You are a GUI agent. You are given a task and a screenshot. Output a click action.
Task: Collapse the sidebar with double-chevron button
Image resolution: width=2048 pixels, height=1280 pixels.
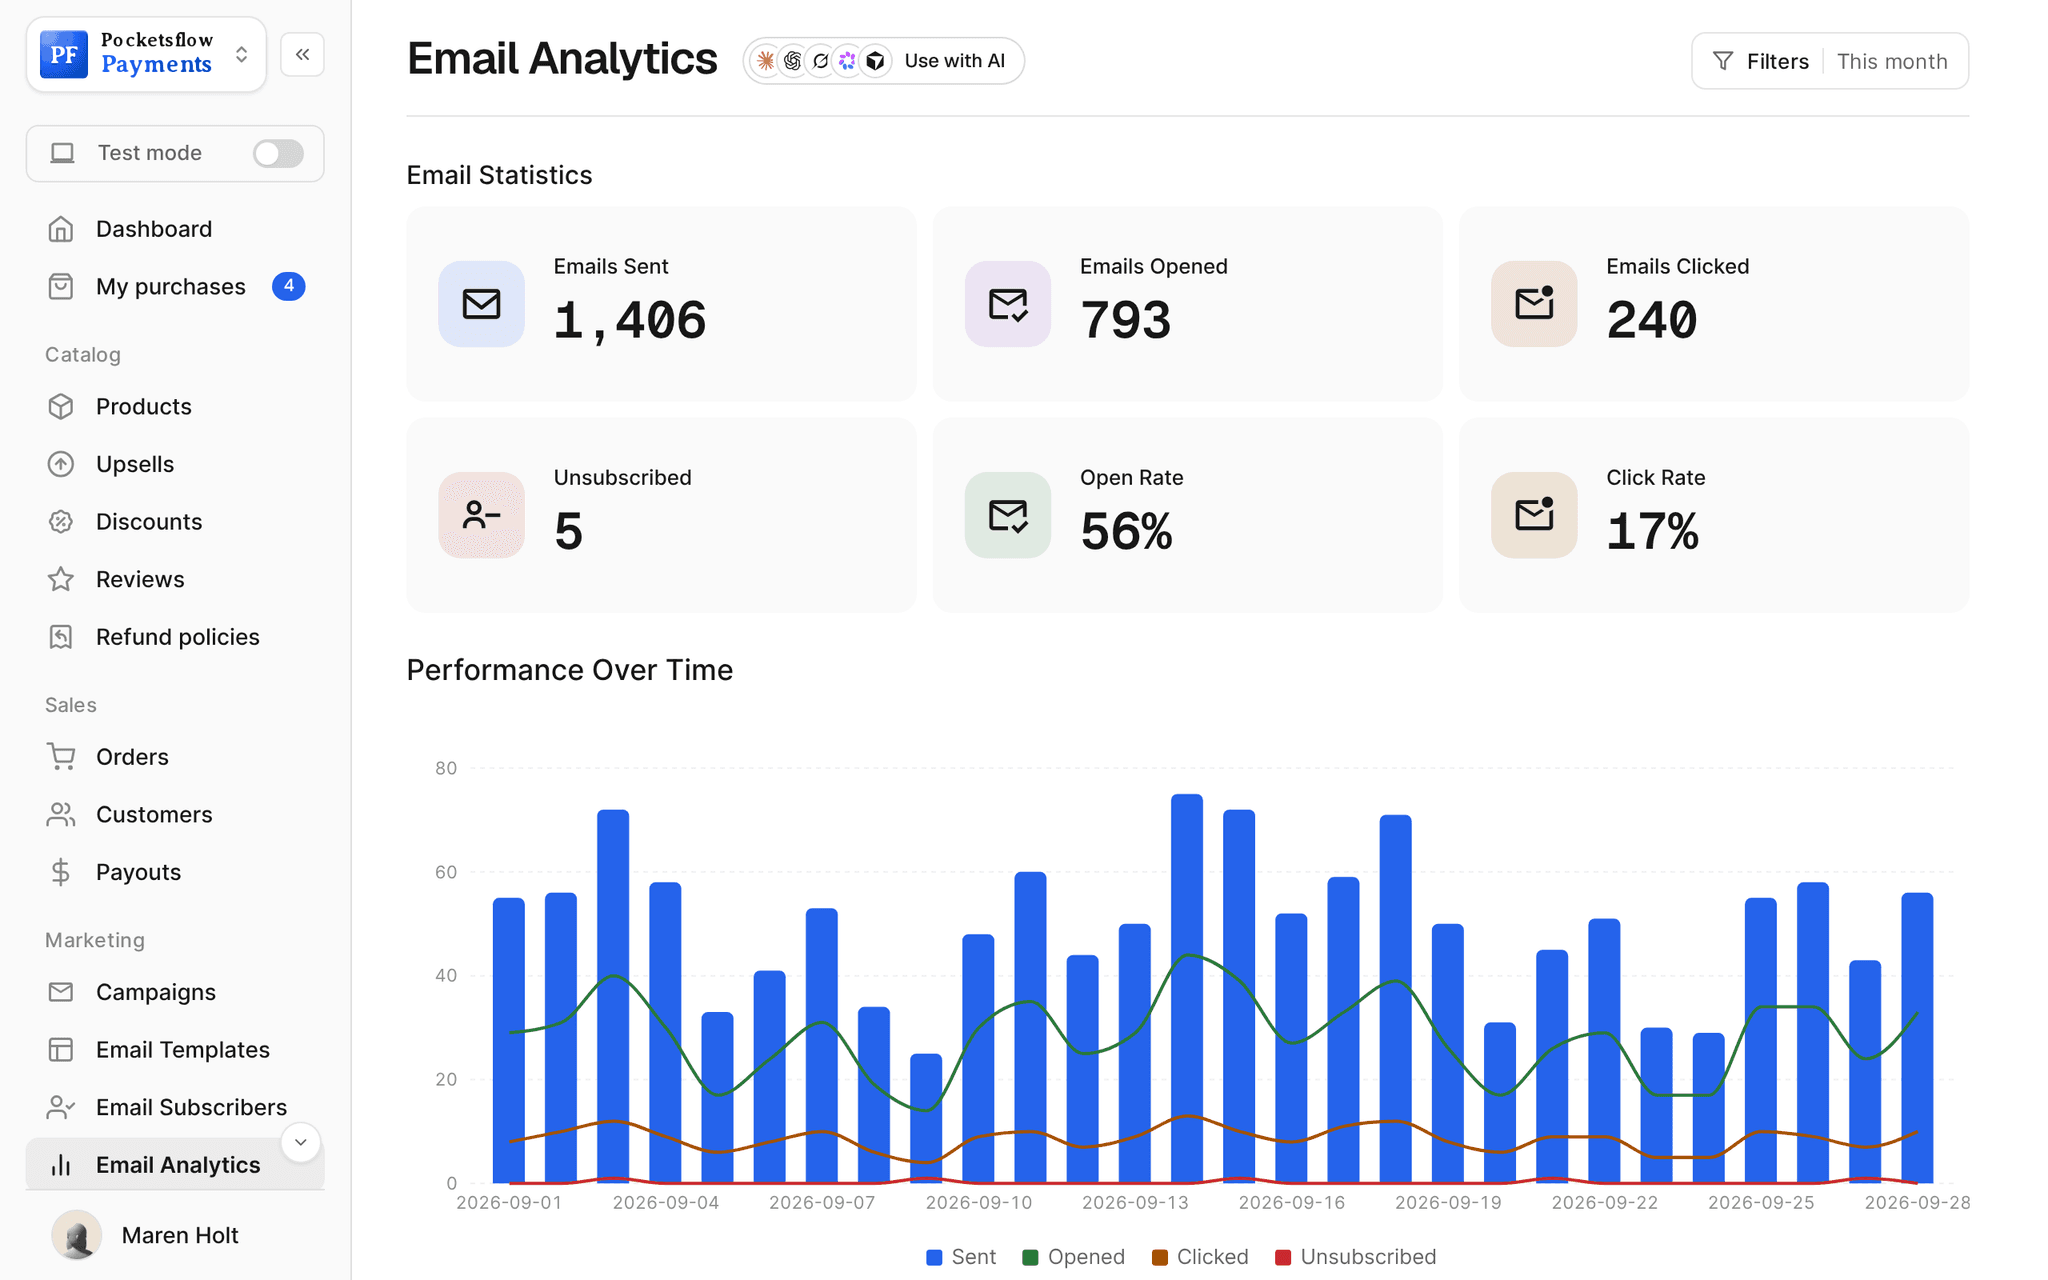(x=302, y=54)
